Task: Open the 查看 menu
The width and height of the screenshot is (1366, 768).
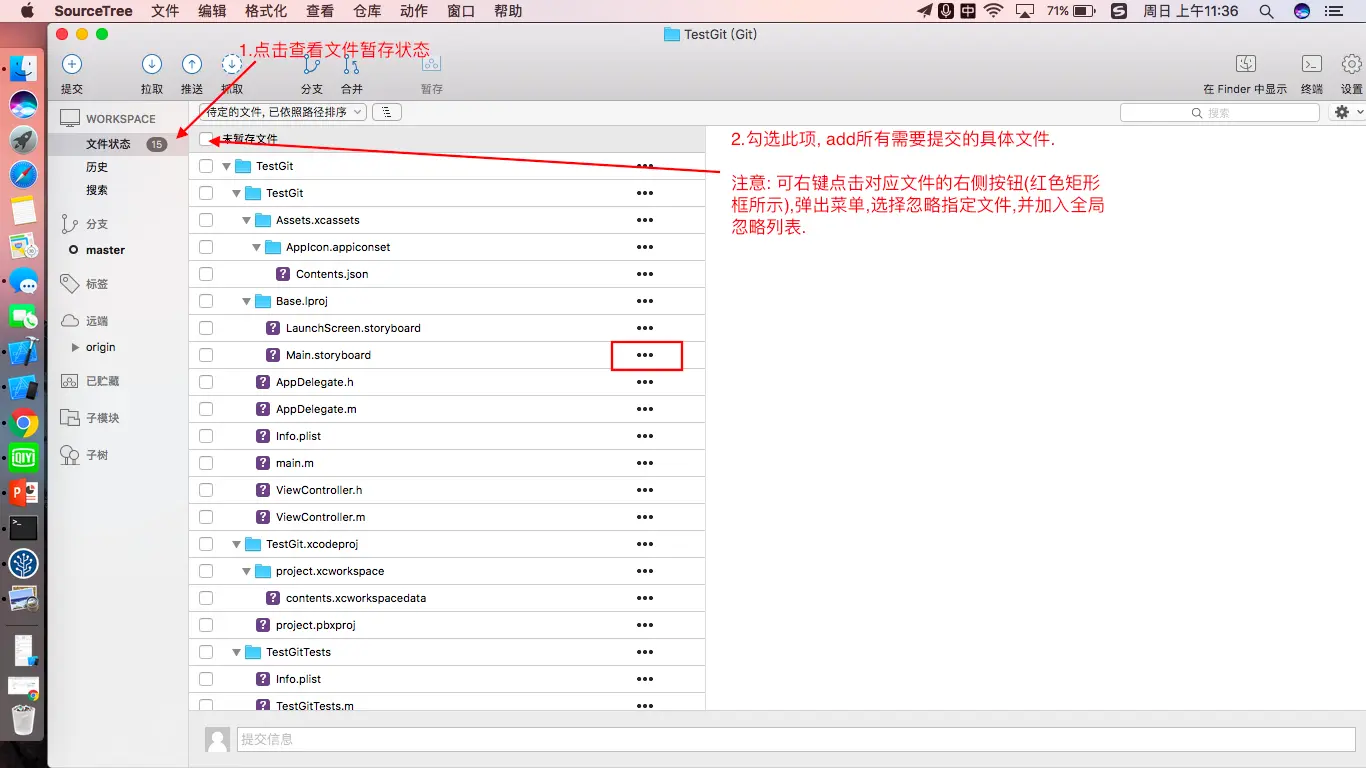Action: pos(320,11)
